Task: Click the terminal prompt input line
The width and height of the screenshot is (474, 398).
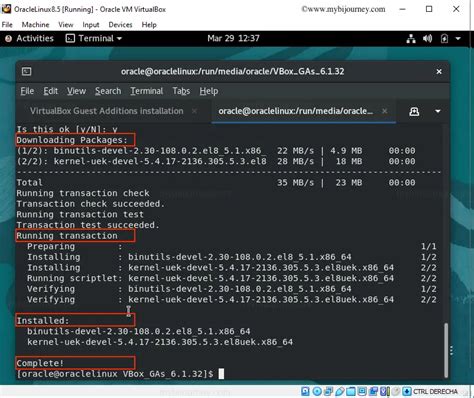Action: pos(120,374)
